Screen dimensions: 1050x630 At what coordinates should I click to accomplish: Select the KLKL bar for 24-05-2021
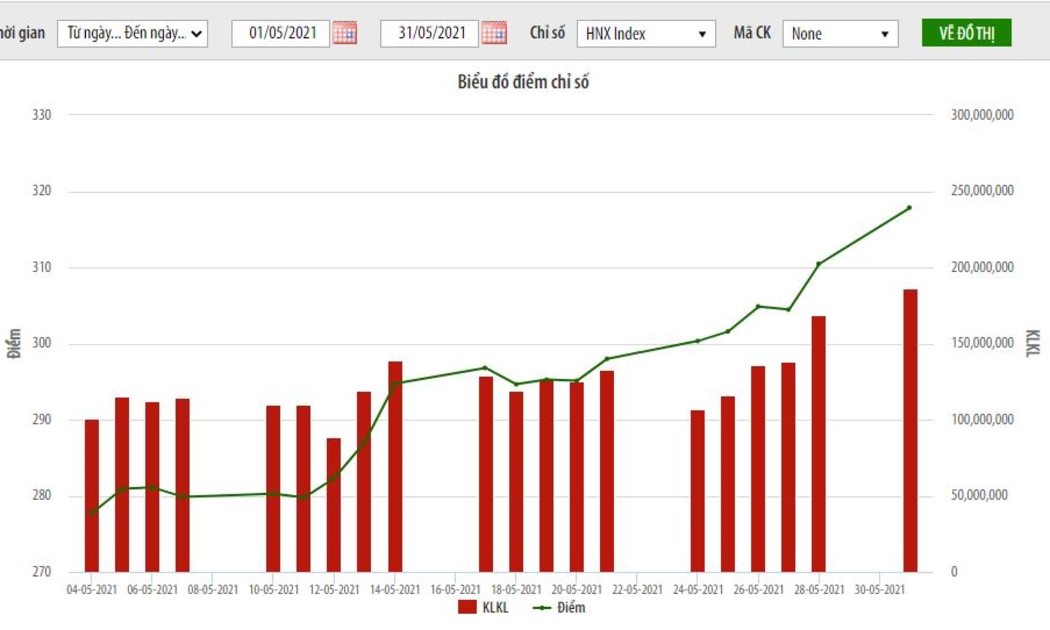point(697,491)
